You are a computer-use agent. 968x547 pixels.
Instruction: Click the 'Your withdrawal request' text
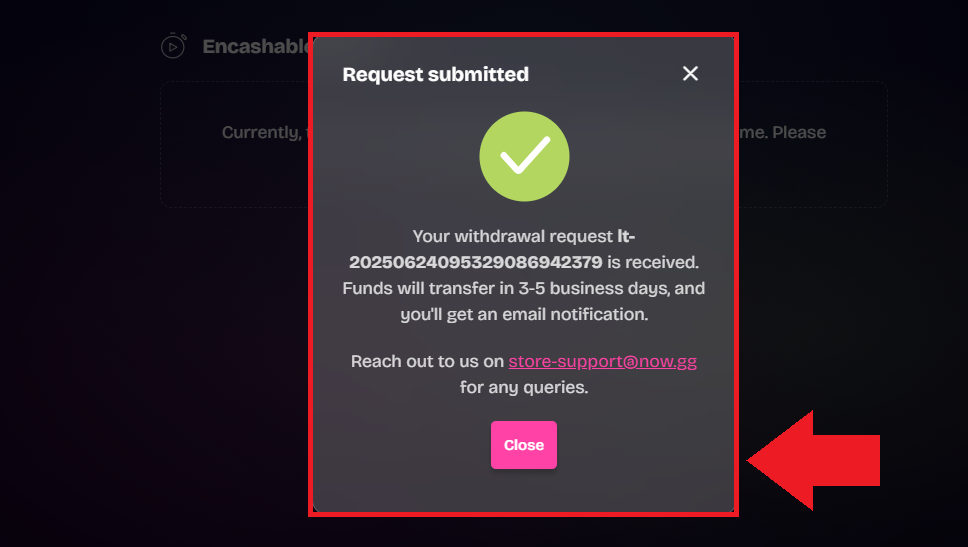pos(512,236)
